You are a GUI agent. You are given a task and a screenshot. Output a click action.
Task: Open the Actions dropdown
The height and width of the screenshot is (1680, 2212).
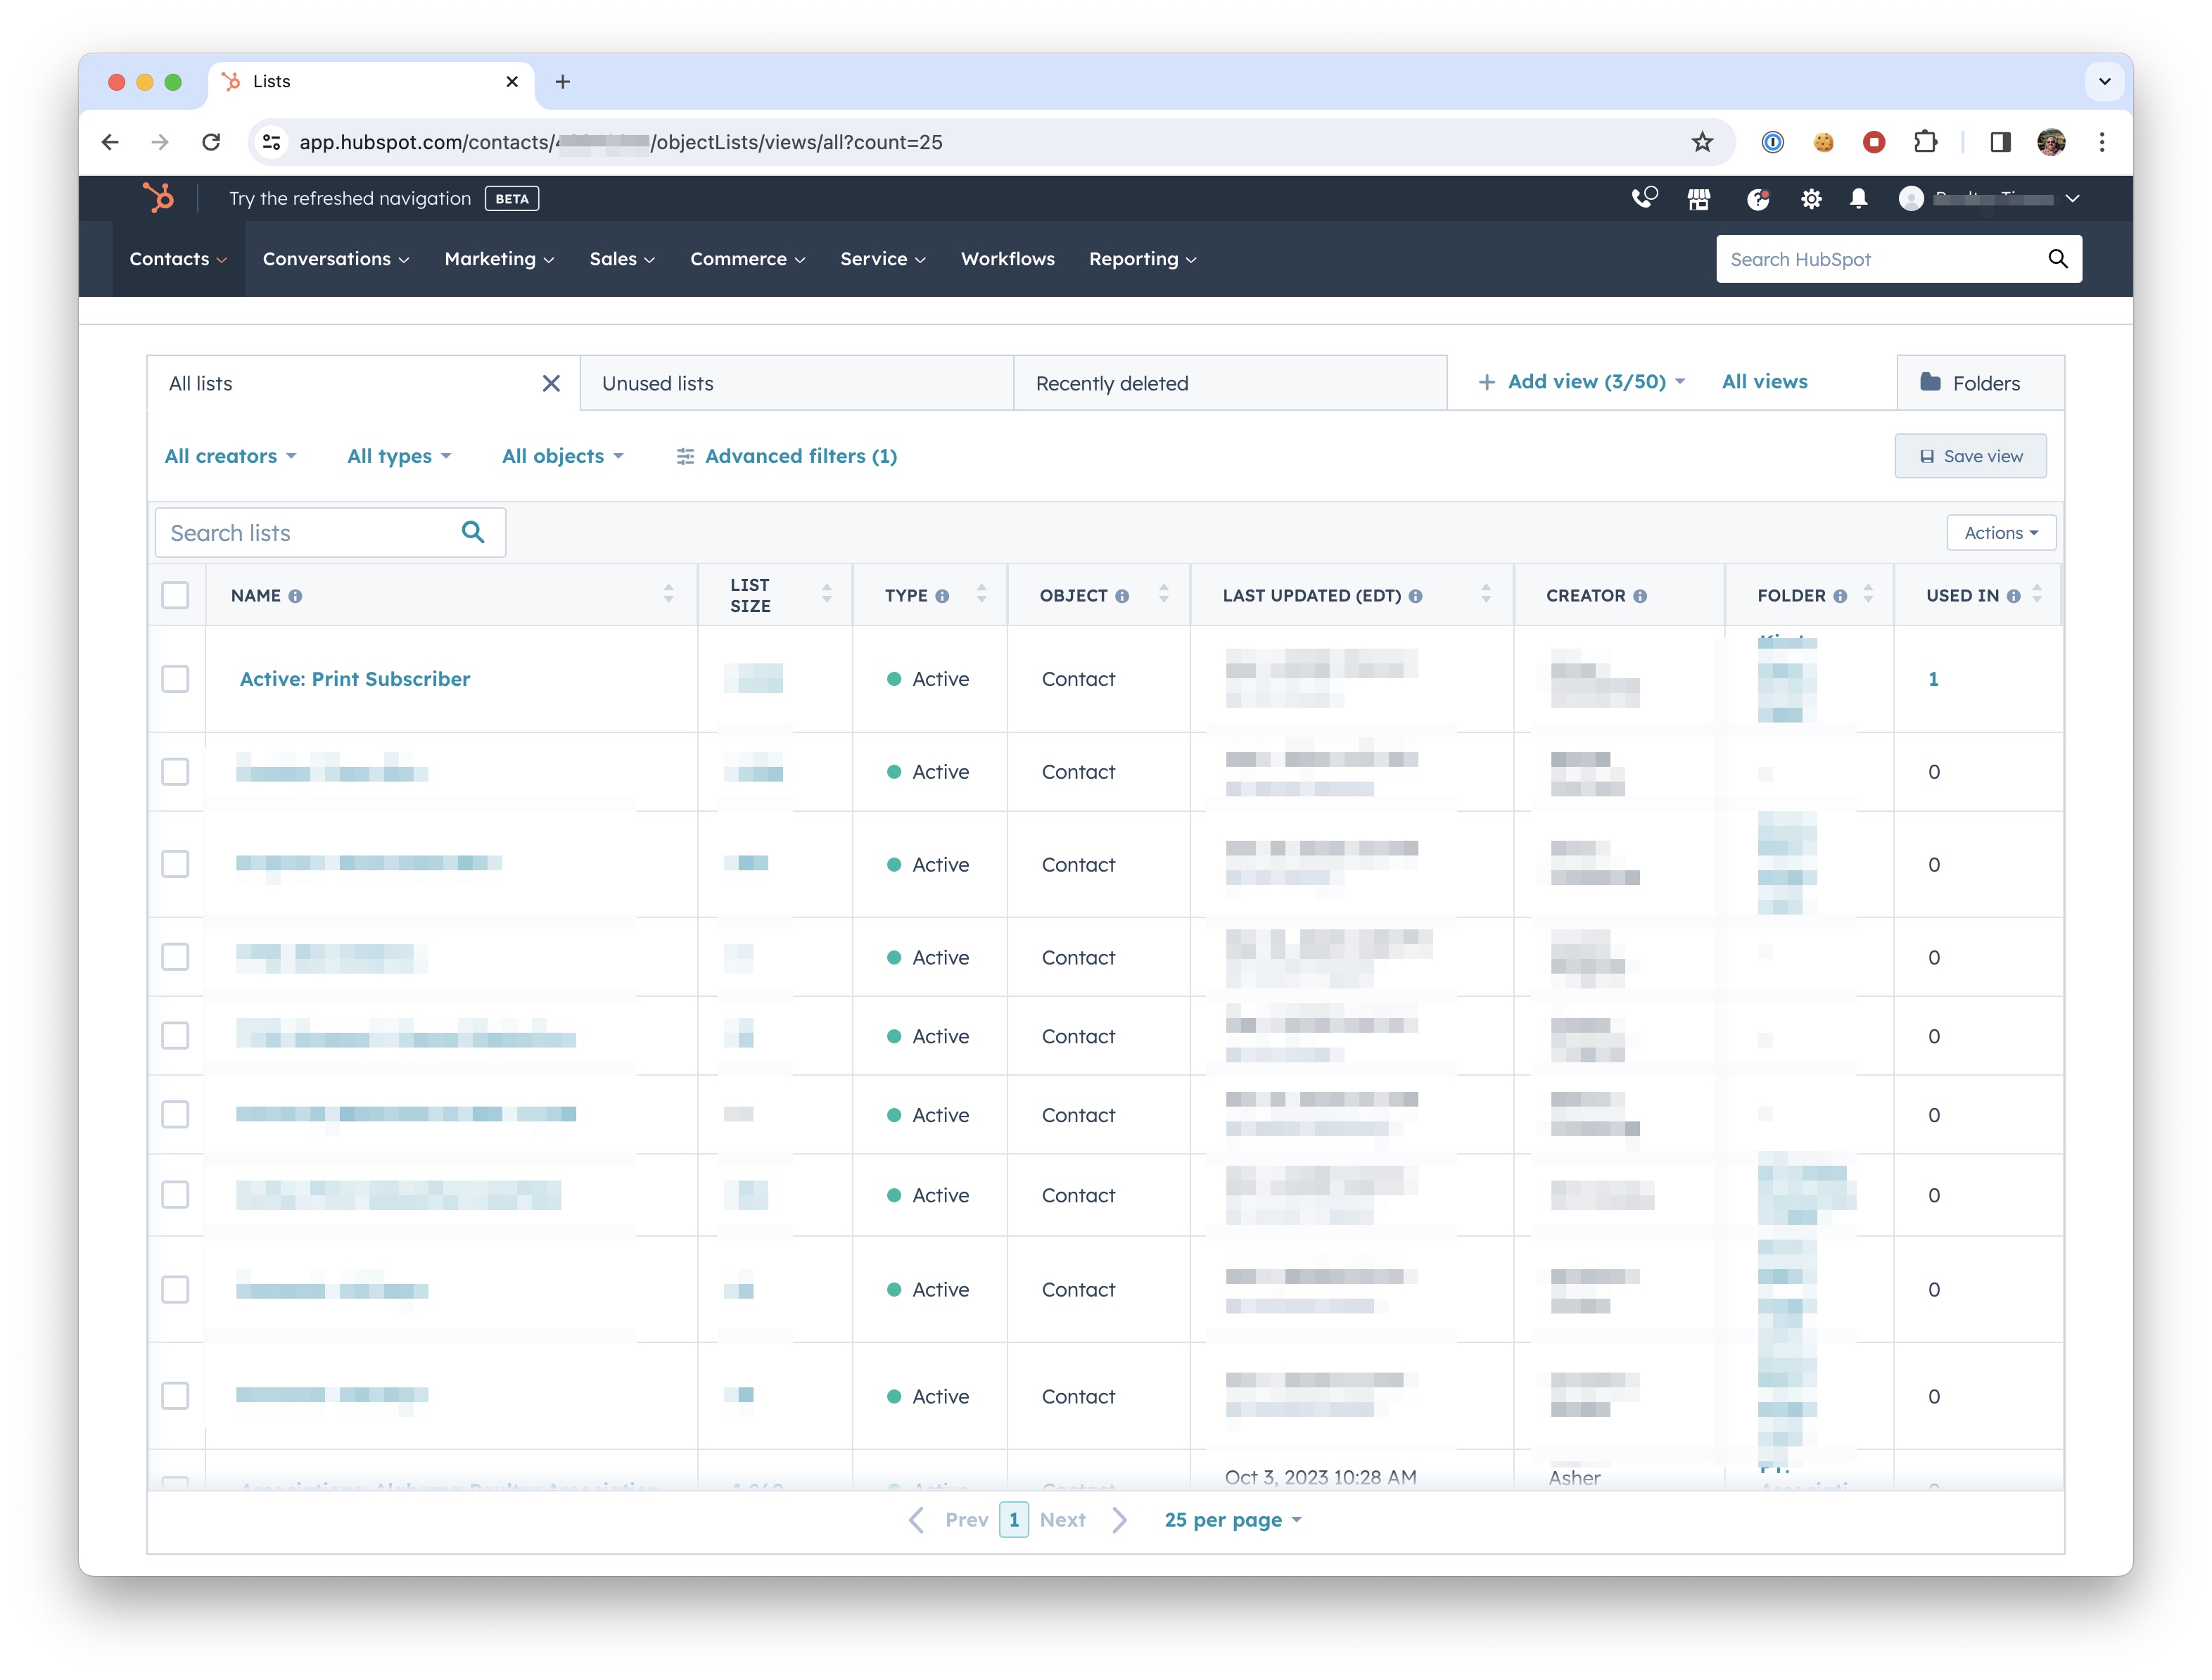pos(2000,533)
